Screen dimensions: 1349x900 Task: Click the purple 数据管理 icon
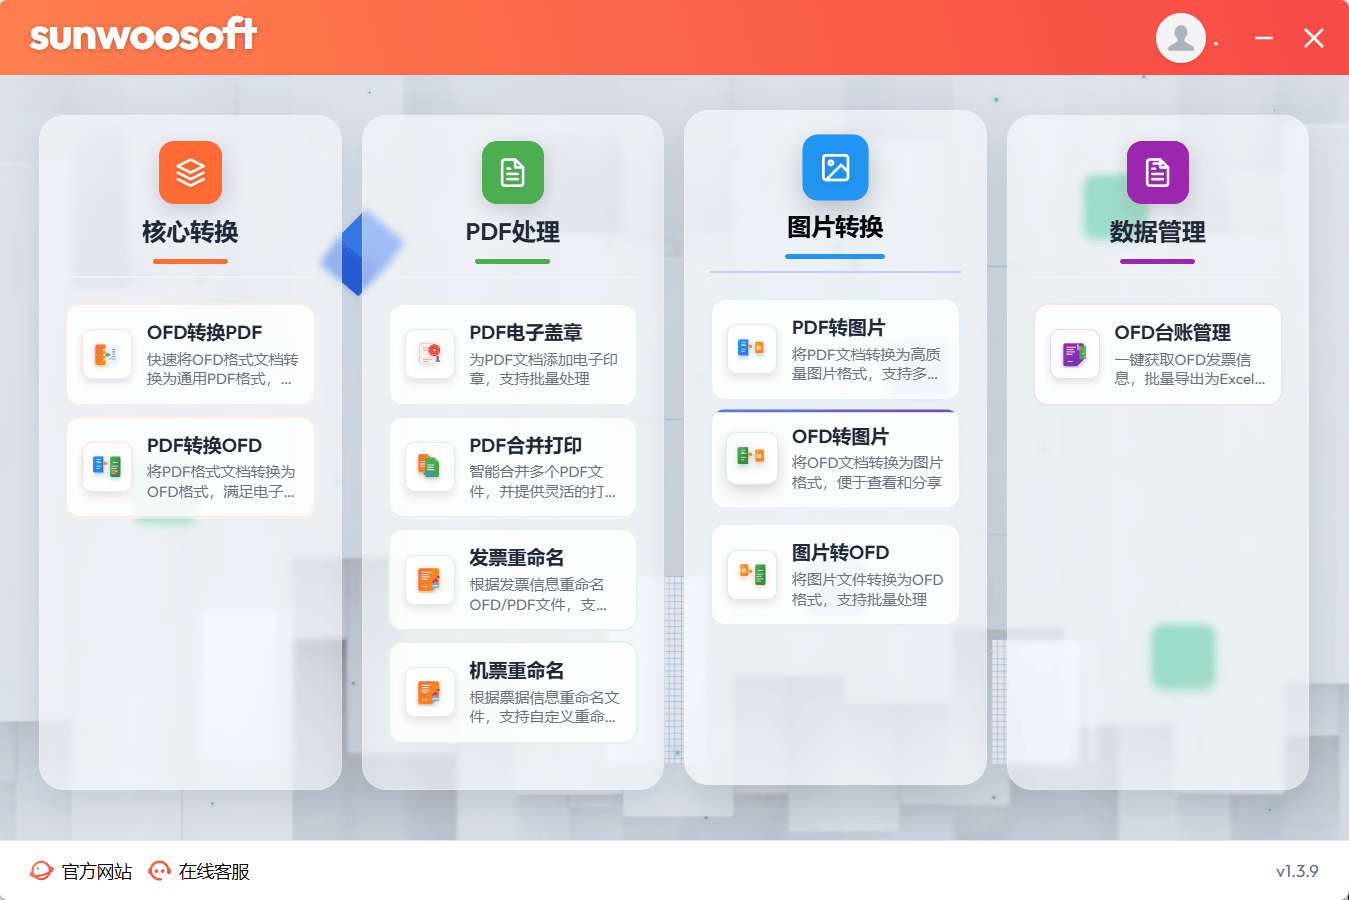point(1157,172)
